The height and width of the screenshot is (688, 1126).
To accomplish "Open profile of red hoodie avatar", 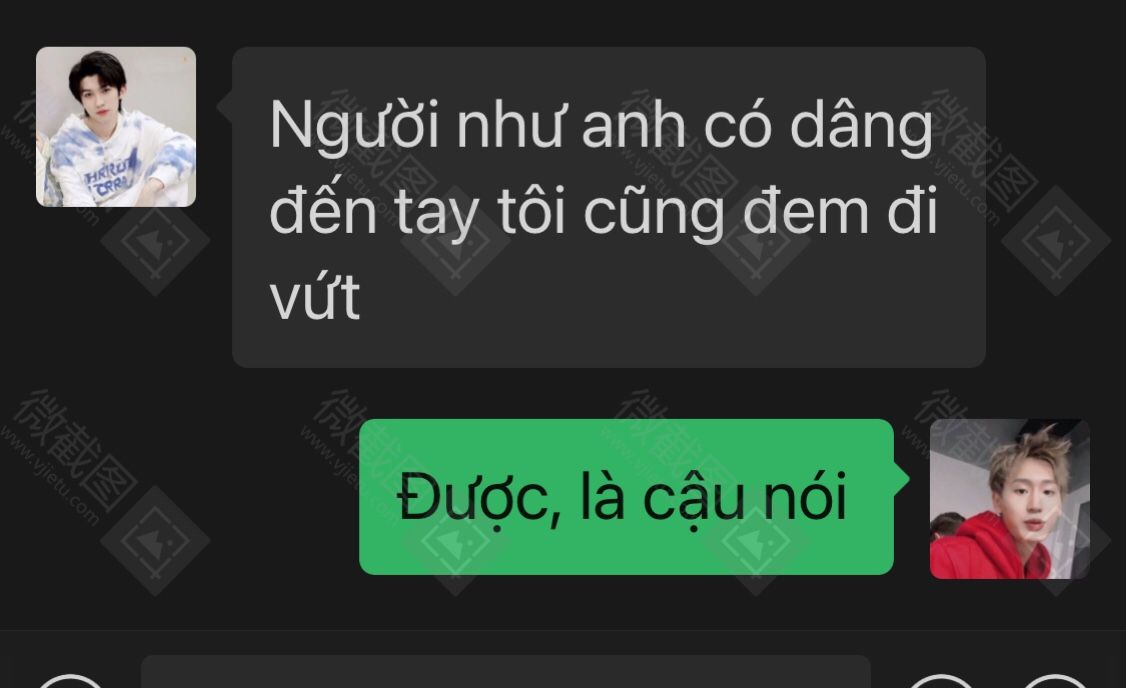I will click(x=1010, y=499).
